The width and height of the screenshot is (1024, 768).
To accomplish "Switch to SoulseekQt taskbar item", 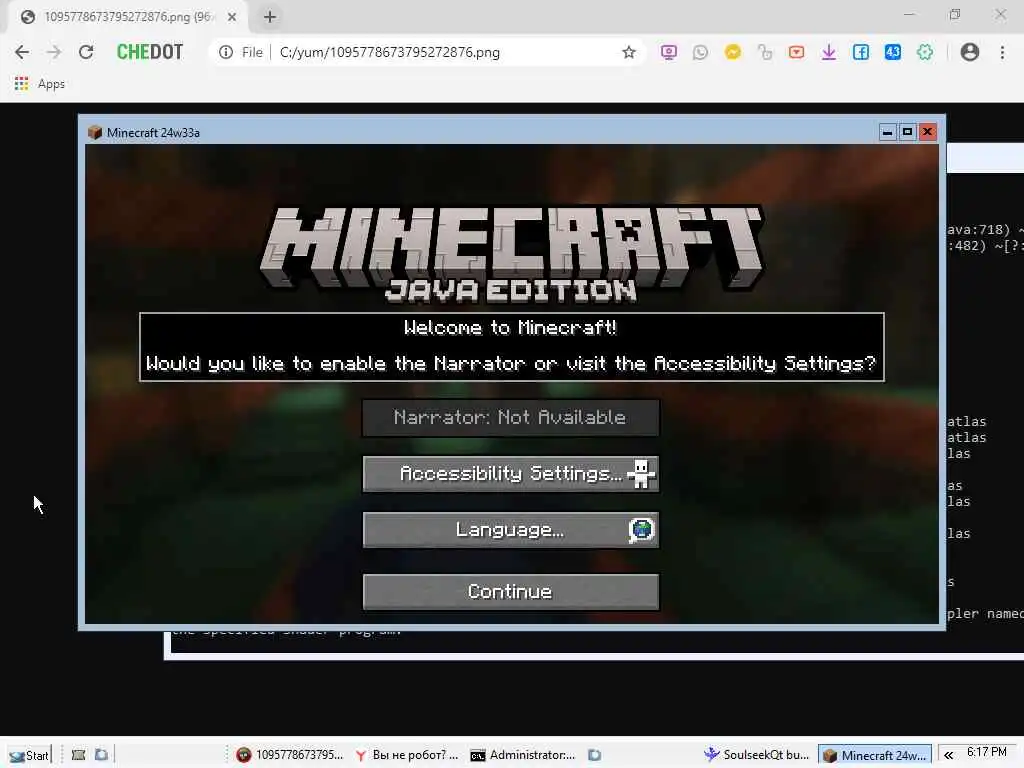I will (757, 755).
